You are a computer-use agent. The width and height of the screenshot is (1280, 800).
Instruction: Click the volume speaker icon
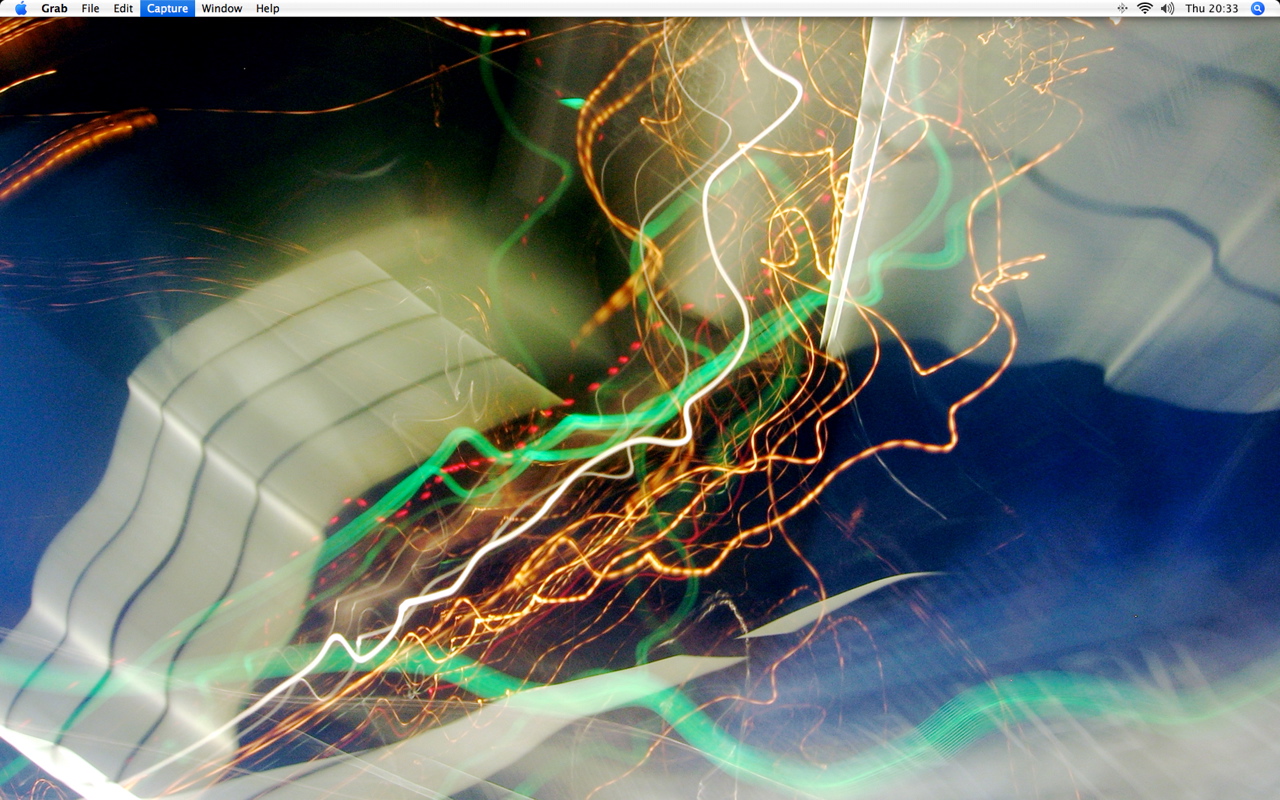(1167, 8)
